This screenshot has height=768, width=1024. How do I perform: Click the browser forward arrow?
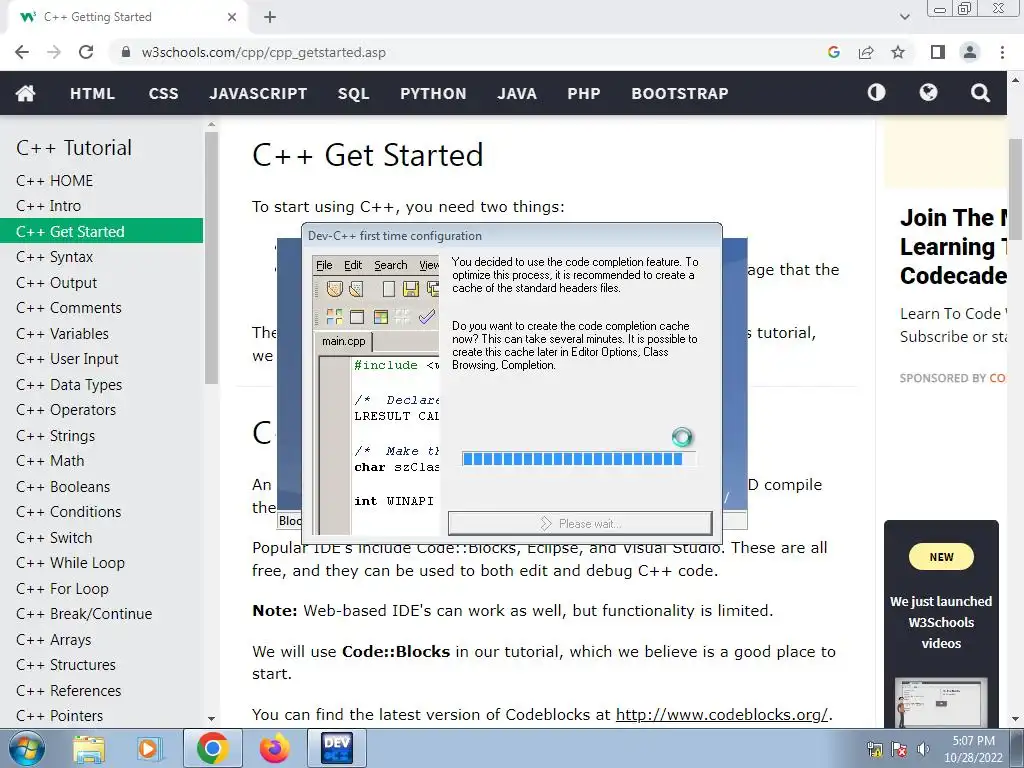click(x=54, y=52)
